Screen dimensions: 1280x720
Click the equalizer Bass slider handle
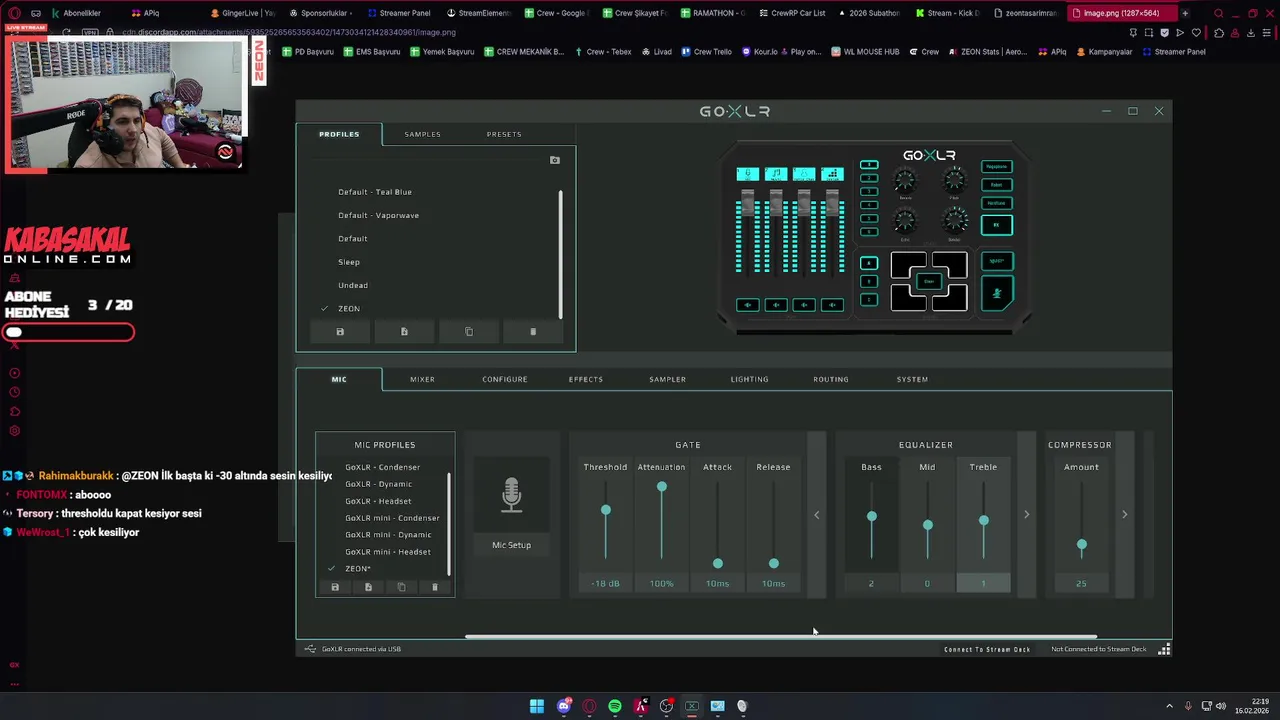point(871,517)
